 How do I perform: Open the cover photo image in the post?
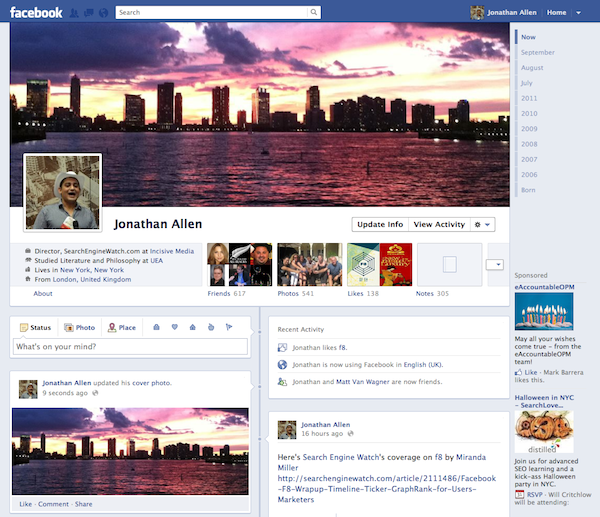click(x=130, y=451)
